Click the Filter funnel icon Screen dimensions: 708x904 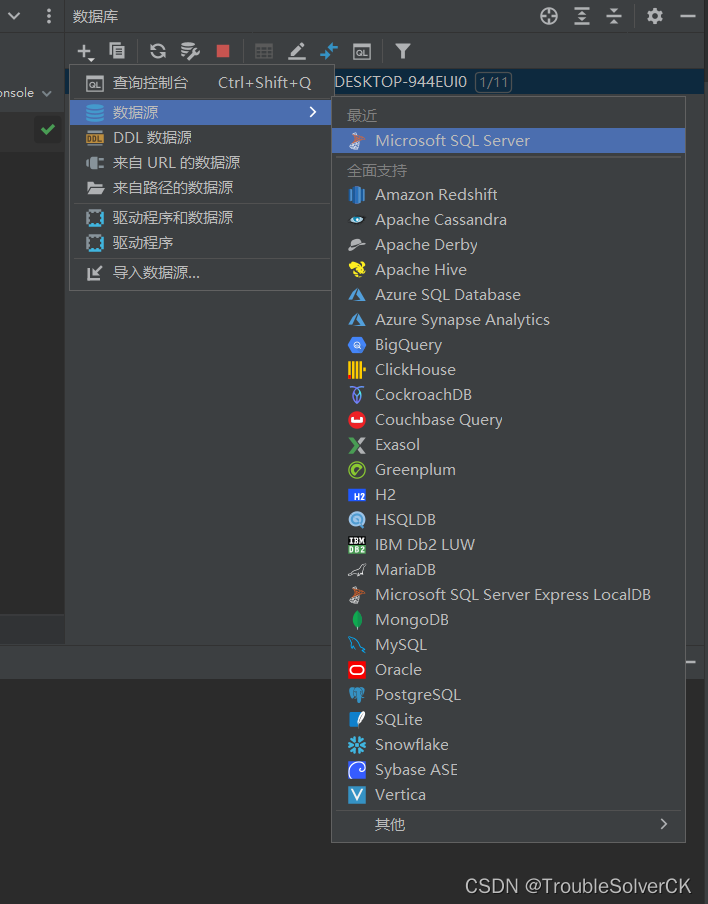[403, 51]
